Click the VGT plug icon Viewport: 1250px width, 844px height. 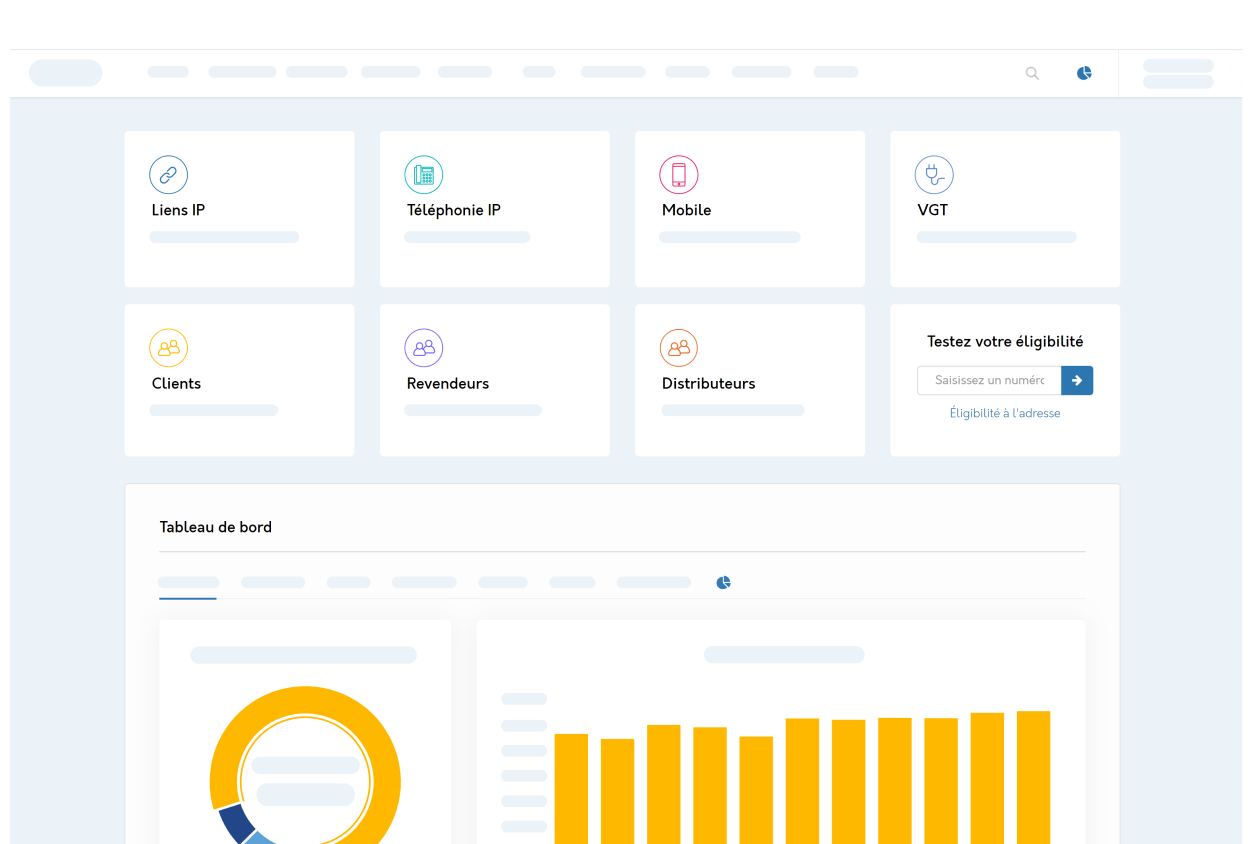tap(934, 175)
